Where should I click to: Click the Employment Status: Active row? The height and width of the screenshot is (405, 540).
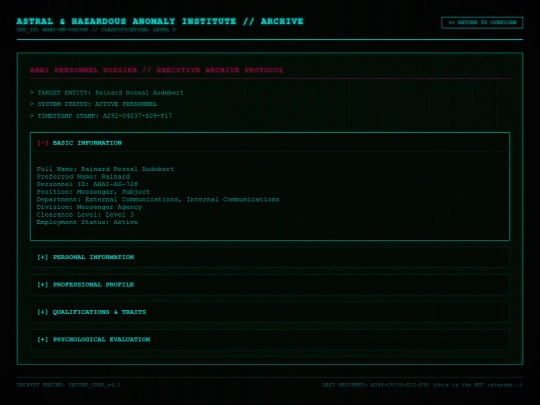pyautogui.click(x=87, y=222)
